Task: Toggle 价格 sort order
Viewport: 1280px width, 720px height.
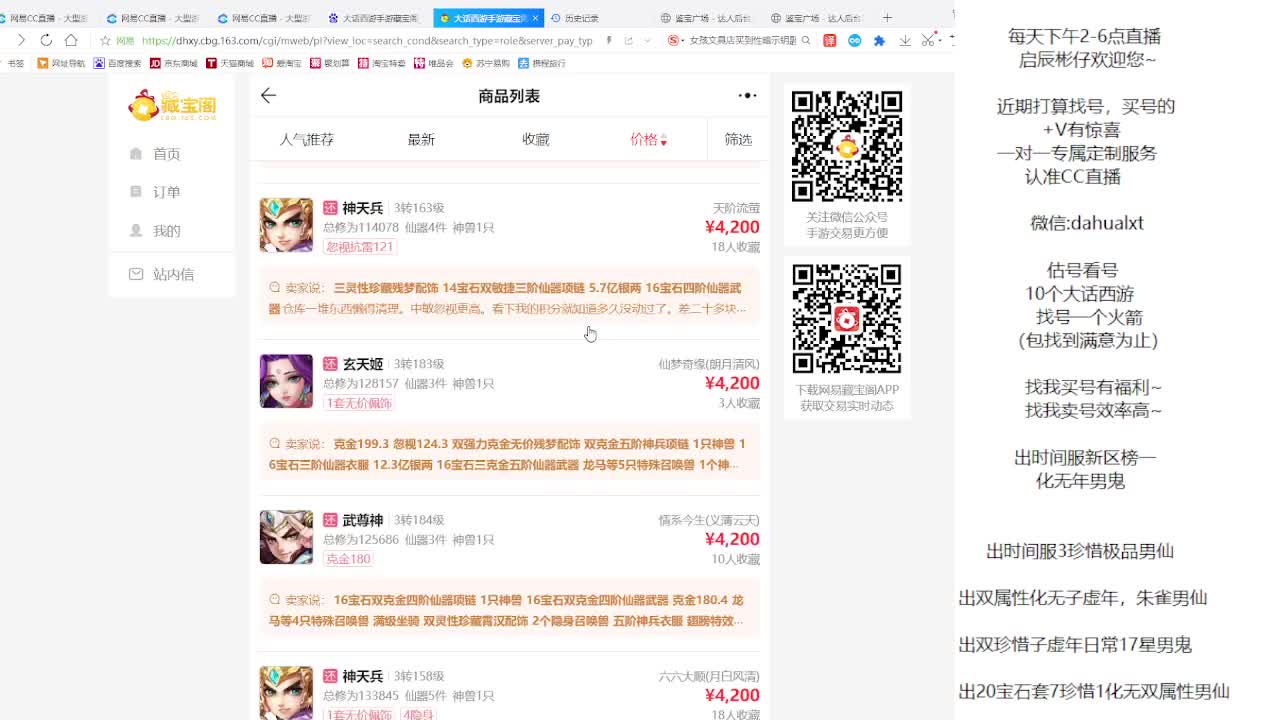Action: pos(649,140)
